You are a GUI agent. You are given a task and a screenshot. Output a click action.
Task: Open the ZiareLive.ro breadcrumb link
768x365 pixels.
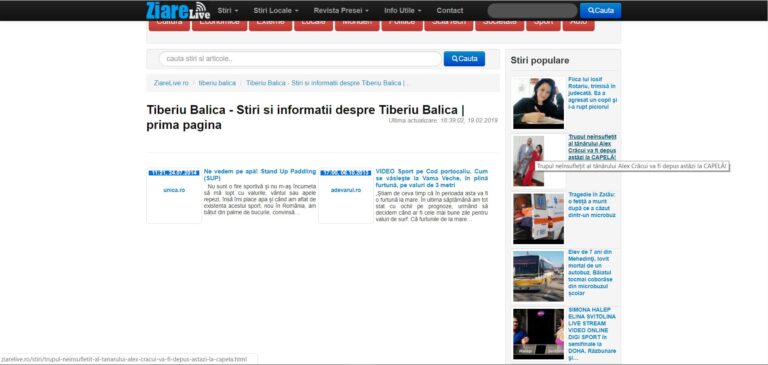[171, 83]
